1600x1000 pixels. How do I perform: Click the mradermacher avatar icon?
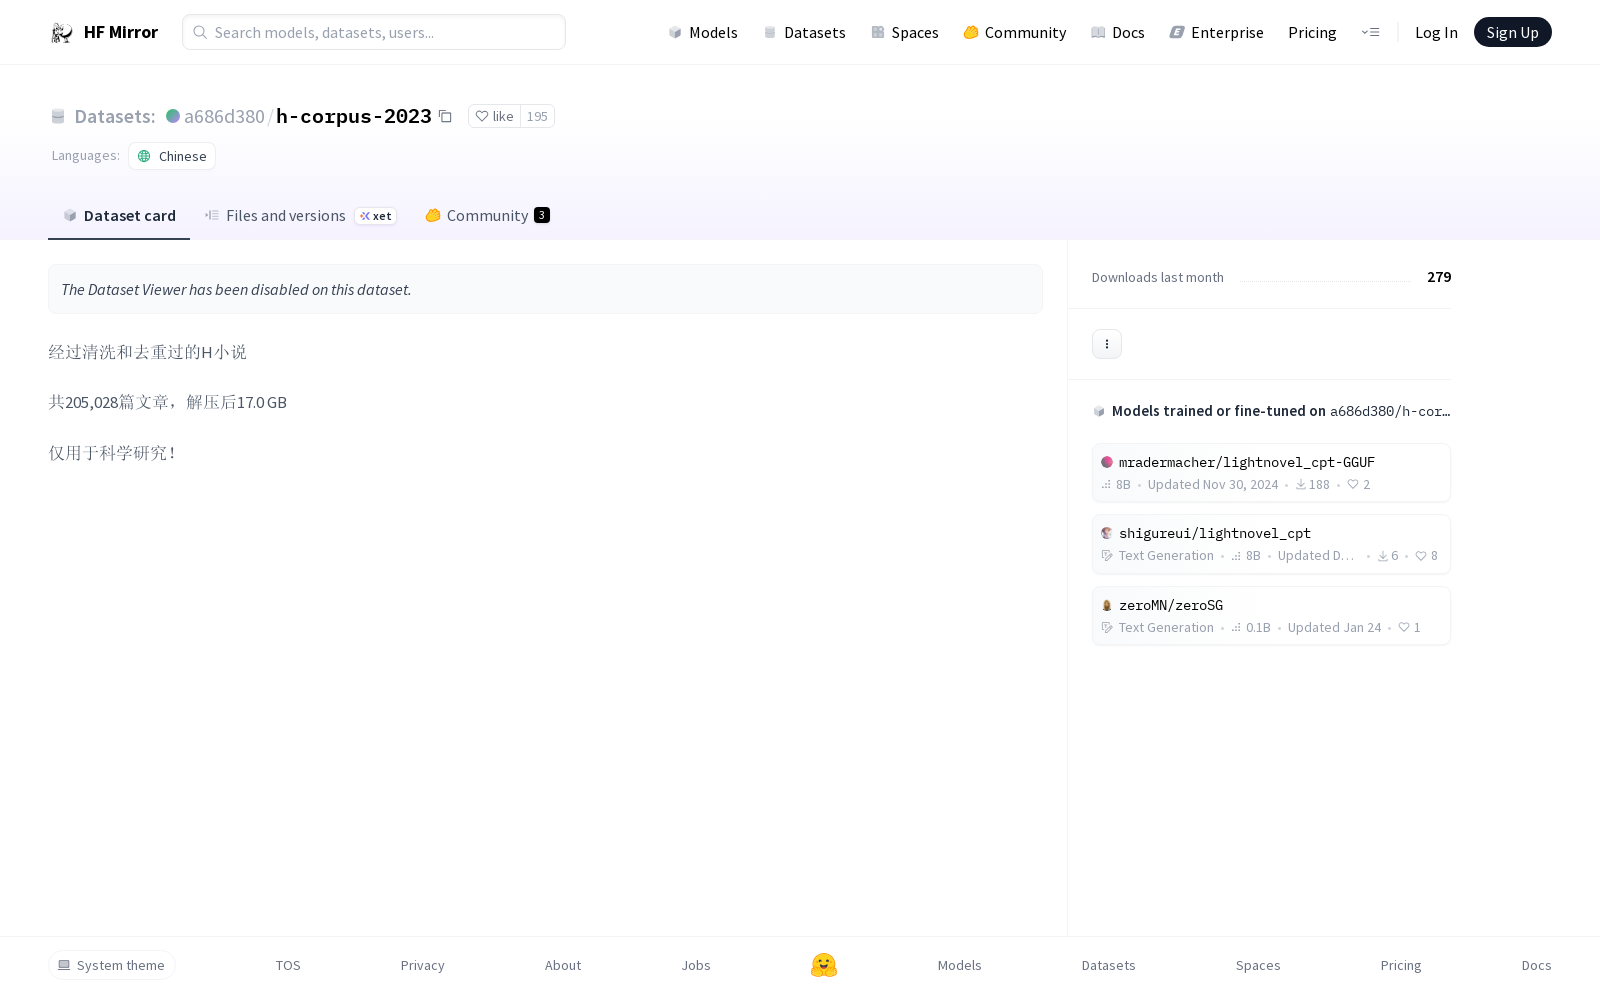[1107, 462]
